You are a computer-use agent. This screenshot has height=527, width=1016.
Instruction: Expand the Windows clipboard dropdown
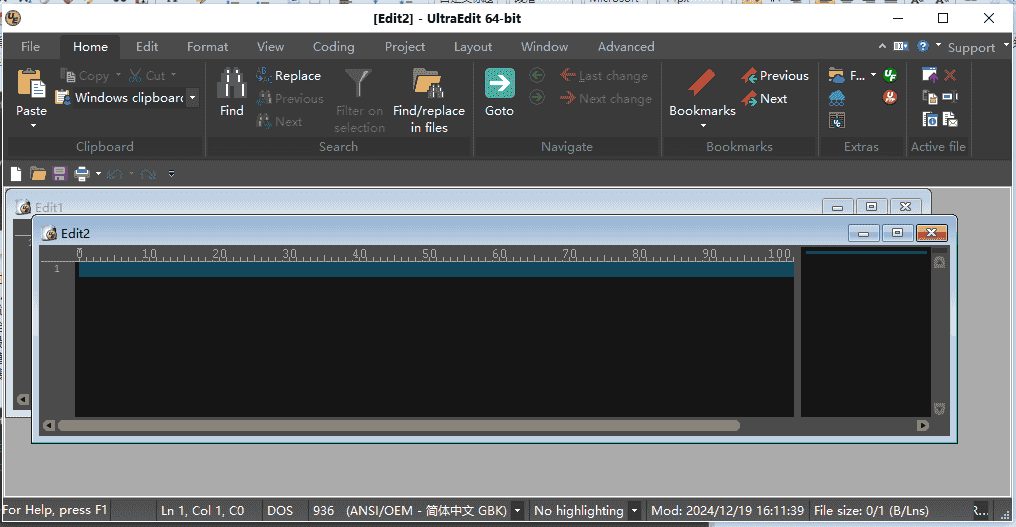pyautogui.click(x=192, y=98)
